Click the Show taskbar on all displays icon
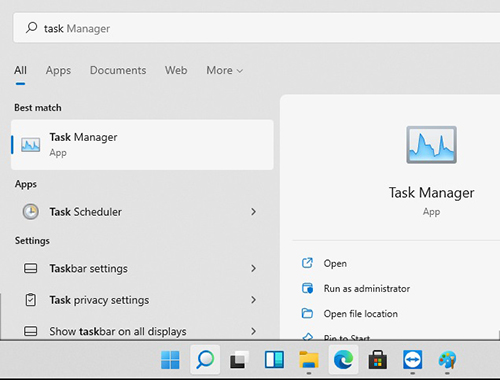 (x=31, y=331)
